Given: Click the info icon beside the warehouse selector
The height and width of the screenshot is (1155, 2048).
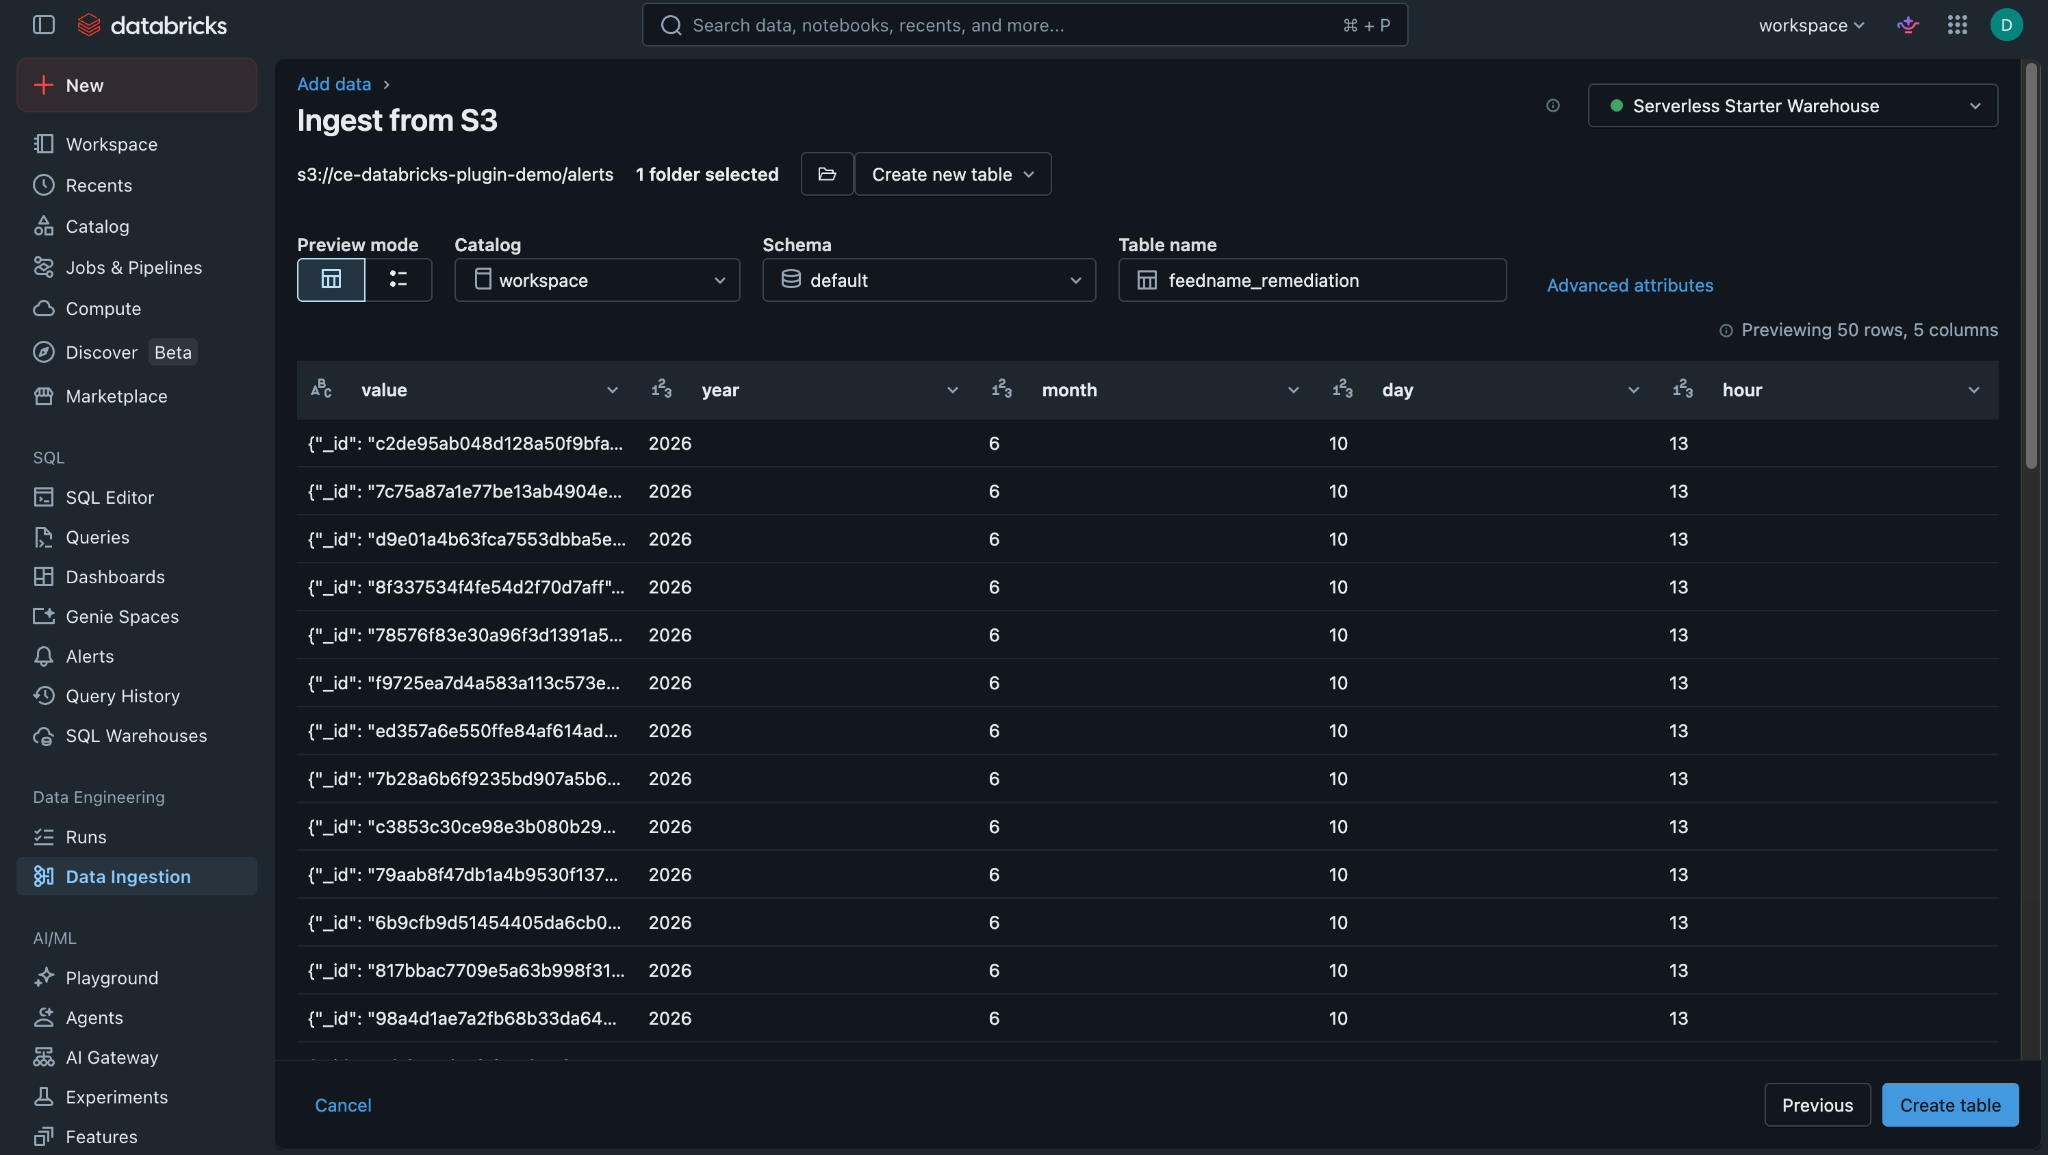Looking at the screenshot, I should click(x=1553, y=106).
